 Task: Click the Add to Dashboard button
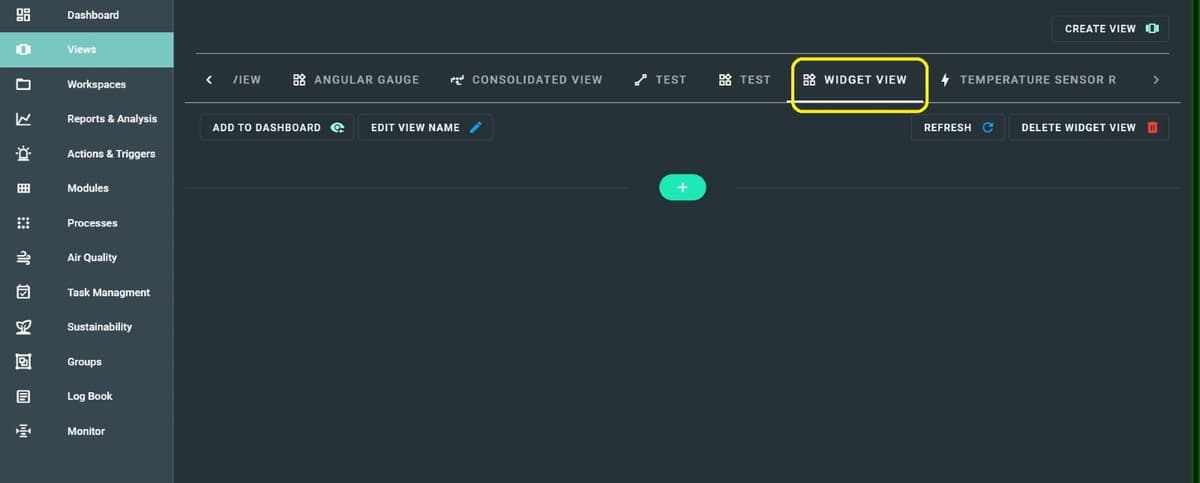pos(277,127)
